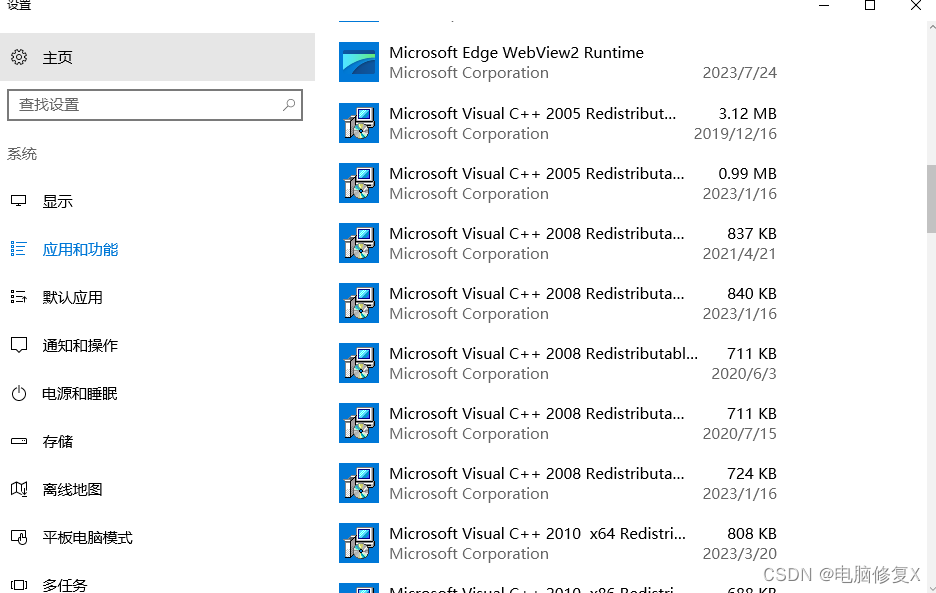Click icon of Visual C++ 2005 3.12 MB

[x=359, y=123]
